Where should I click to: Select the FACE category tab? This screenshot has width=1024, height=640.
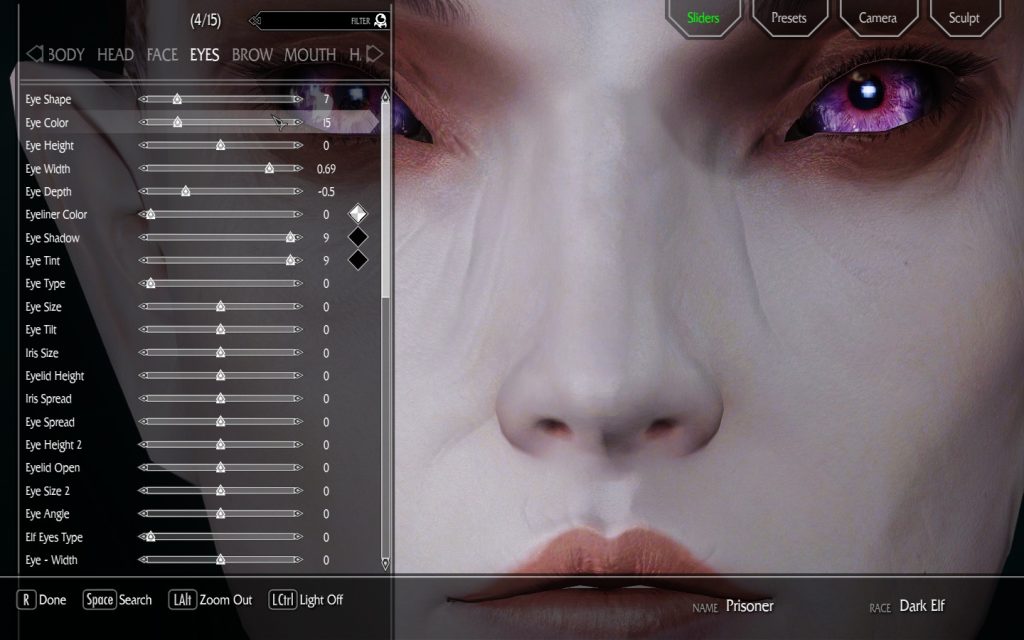click(162, 55)
